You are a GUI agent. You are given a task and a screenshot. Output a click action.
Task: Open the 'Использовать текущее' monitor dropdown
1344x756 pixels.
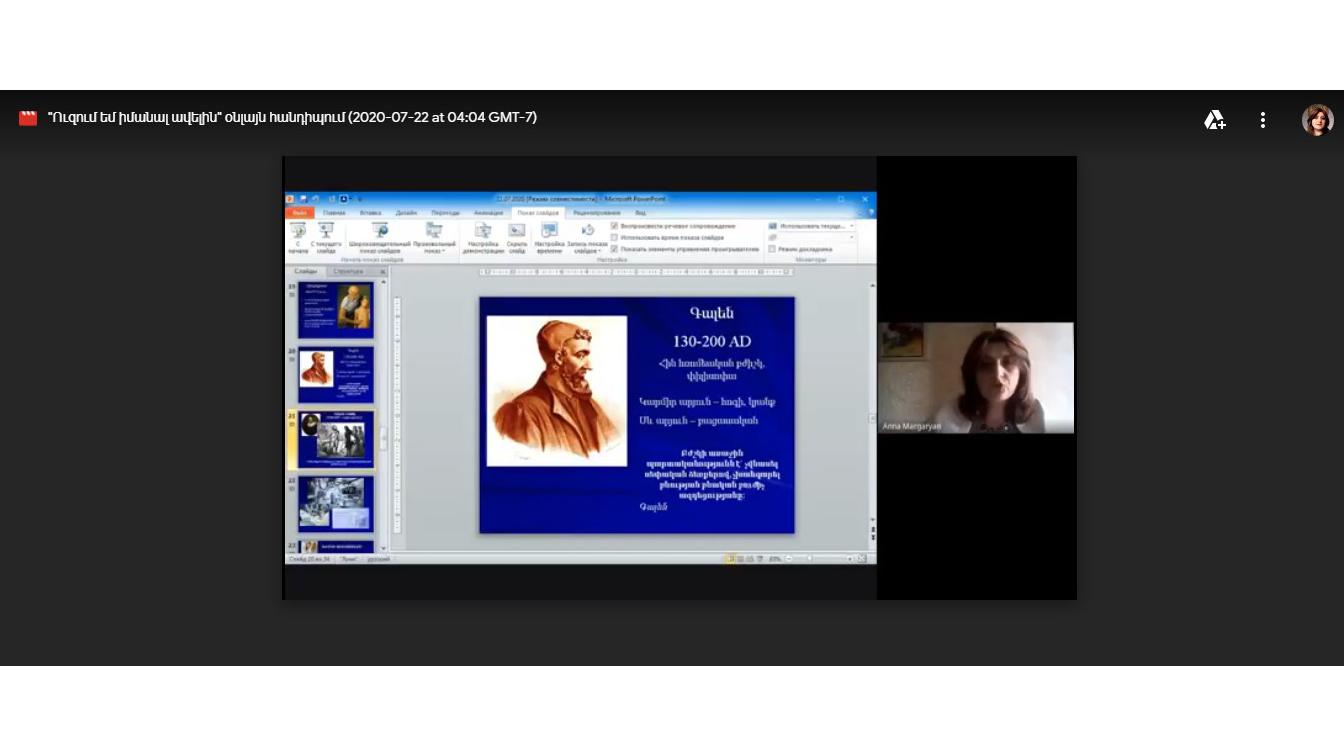pyautogui.click(x=851, y=226)
